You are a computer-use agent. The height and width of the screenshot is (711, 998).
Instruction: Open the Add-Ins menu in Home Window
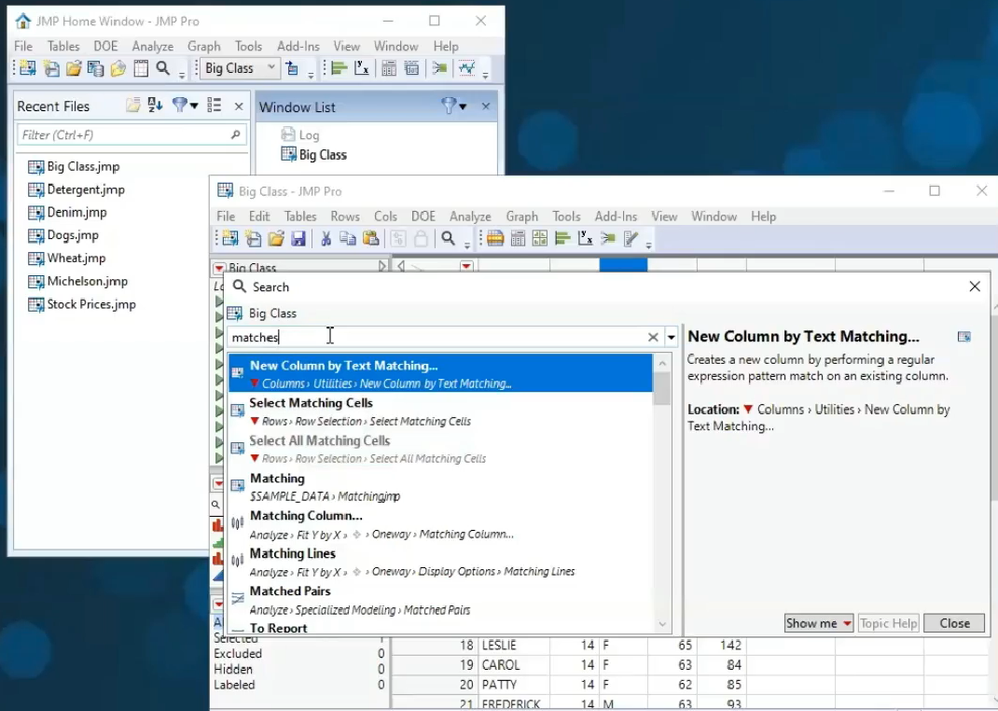297,46
